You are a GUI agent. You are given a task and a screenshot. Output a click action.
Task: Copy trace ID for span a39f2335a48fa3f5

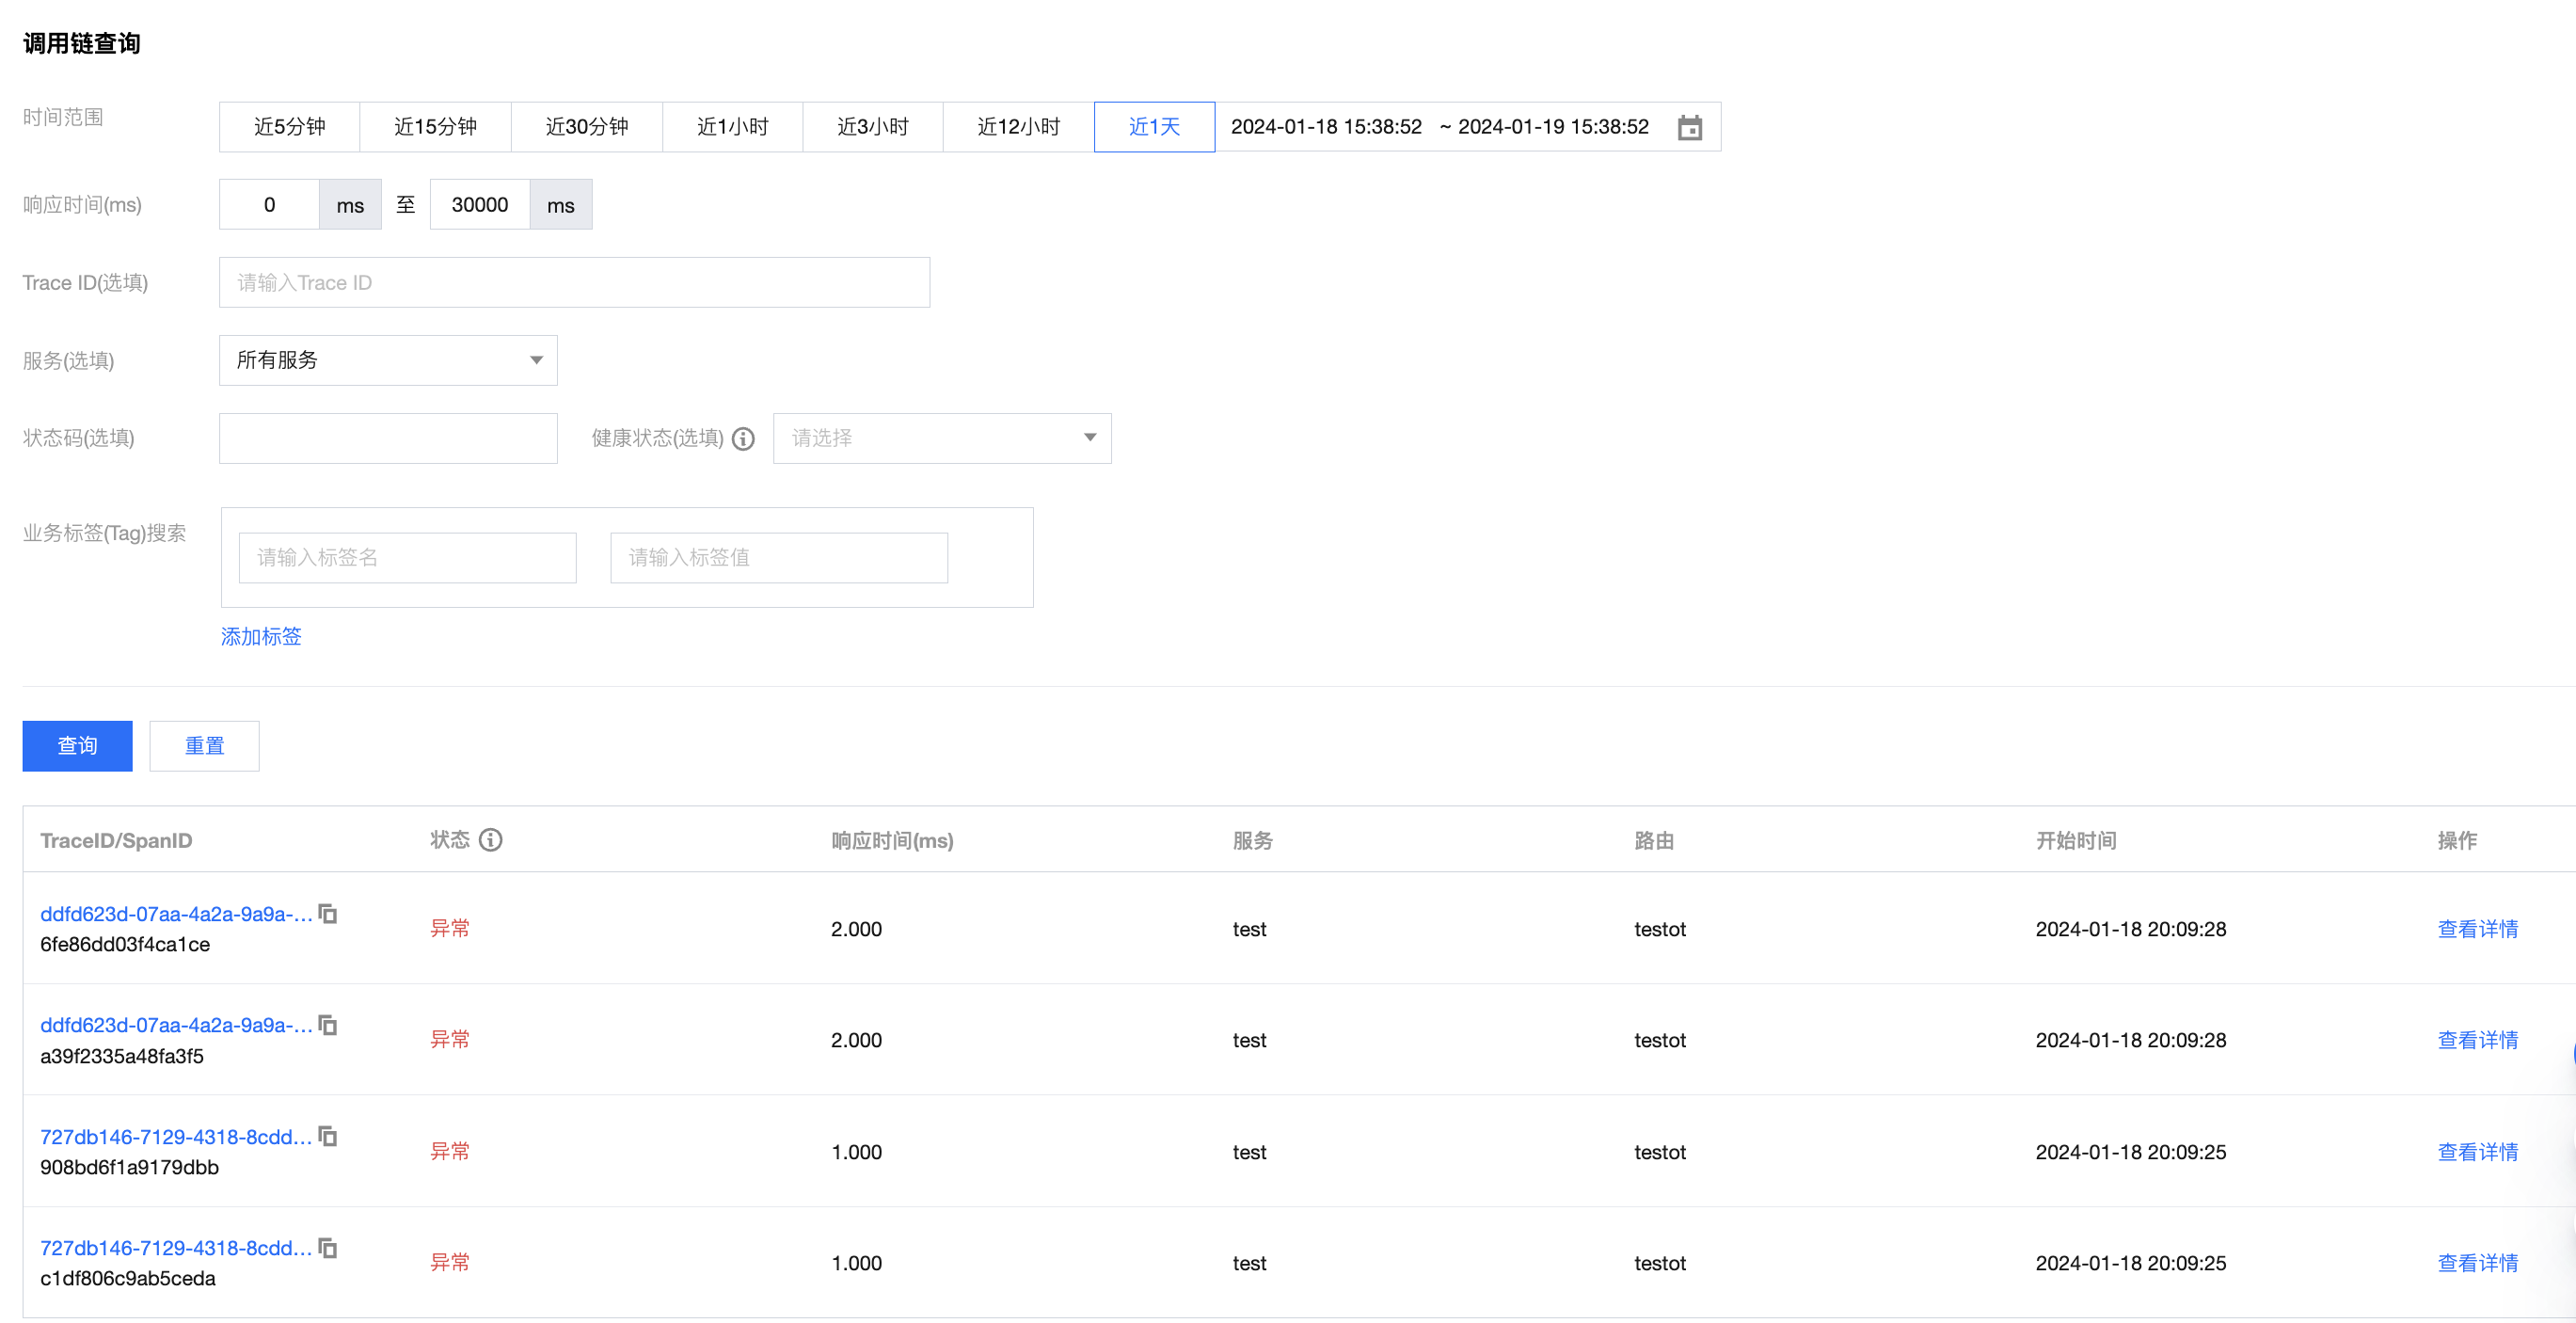coord(327,1024)
